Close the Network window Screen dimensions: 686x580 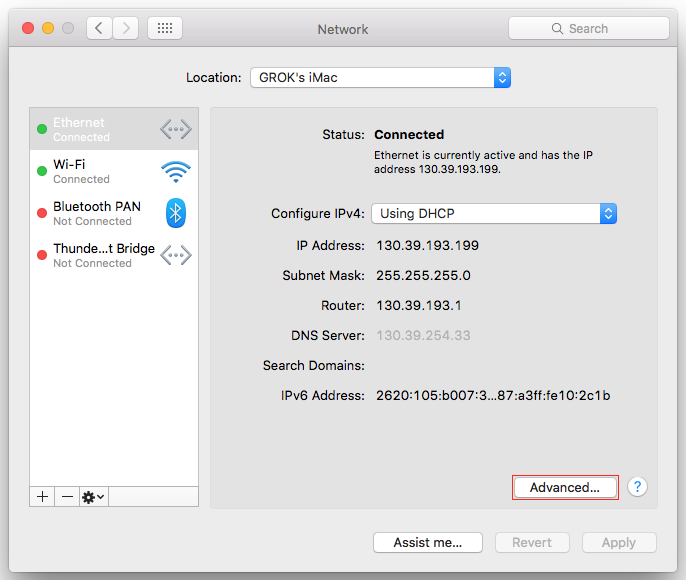[x=28, y=28]
